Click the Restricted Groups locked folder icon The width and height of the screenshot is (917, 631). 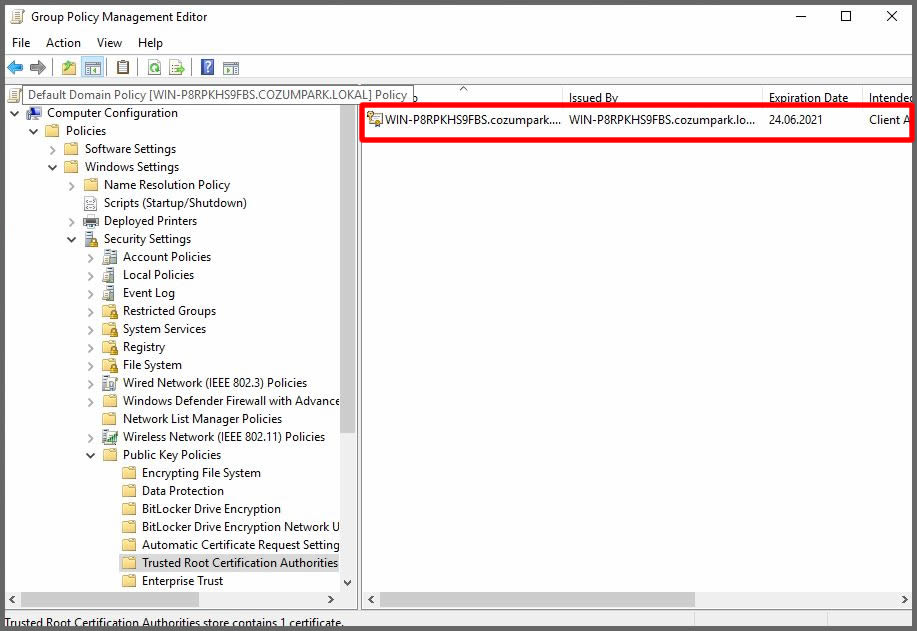pos(109,311)
